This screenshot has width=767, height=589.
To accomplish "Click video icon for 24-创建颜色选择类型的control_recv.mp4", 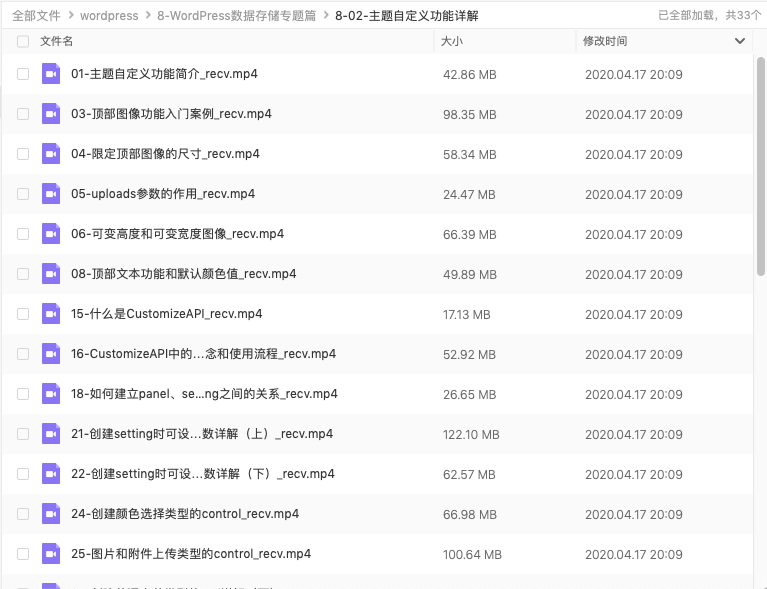I will point(51,514).
